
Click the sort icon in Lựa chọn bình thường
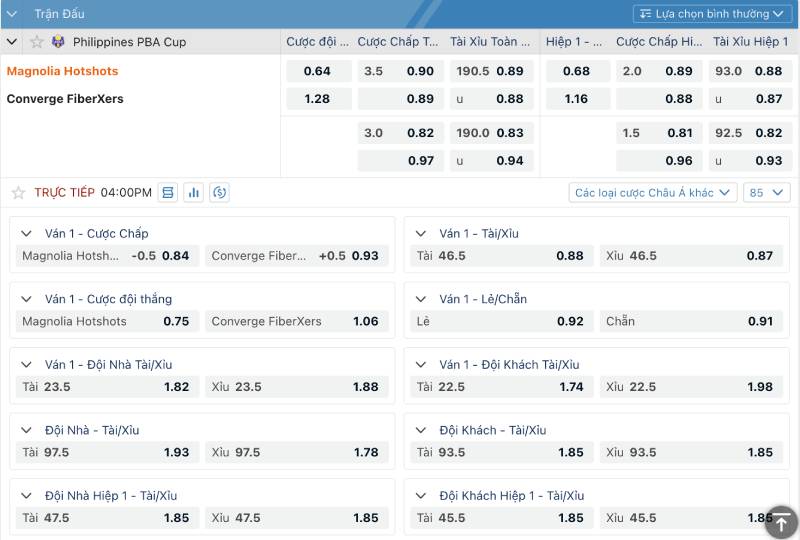click(644, 14)
